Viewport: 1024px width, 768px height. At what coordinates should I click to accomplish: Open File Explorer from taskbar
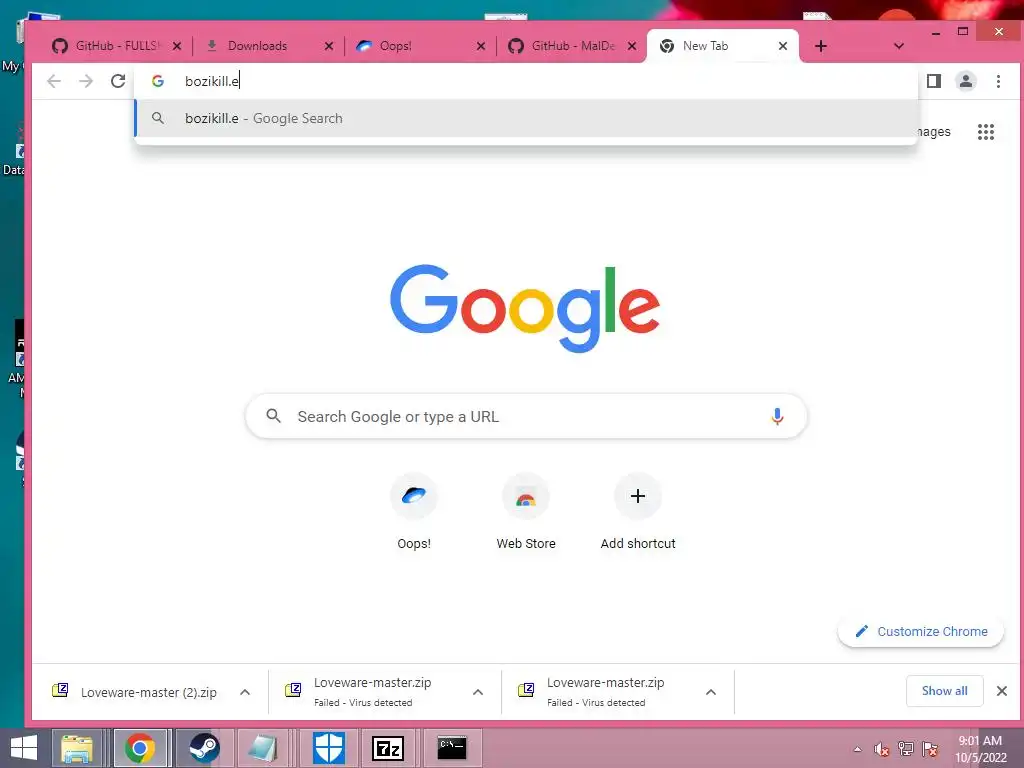point(77,748)
